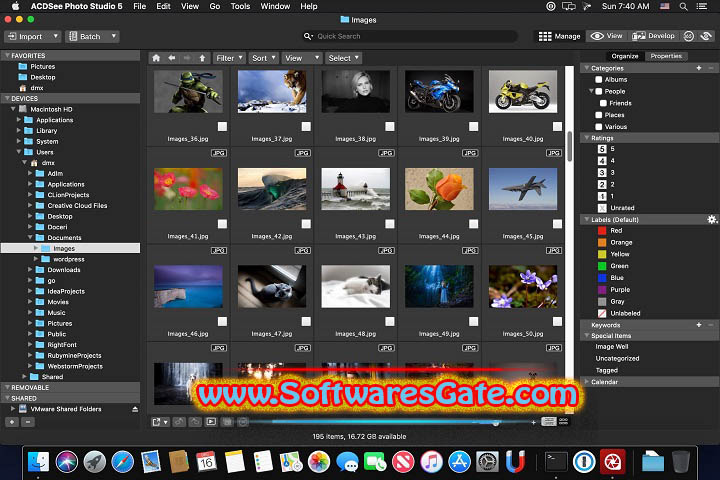
Task: Open the File menu
Action: coord(139,6)
